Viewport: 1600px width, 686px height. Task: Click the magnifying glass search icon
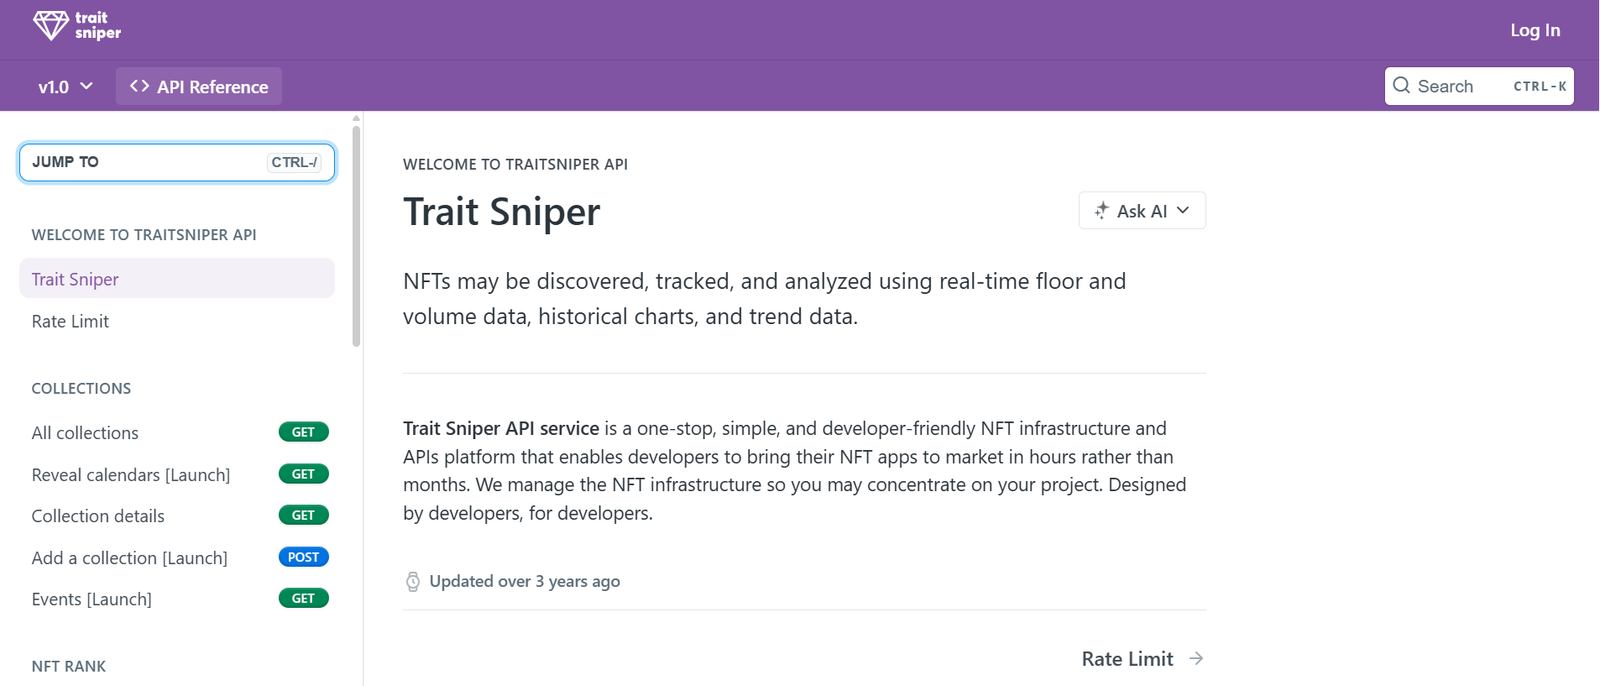tap(1401, 86)
